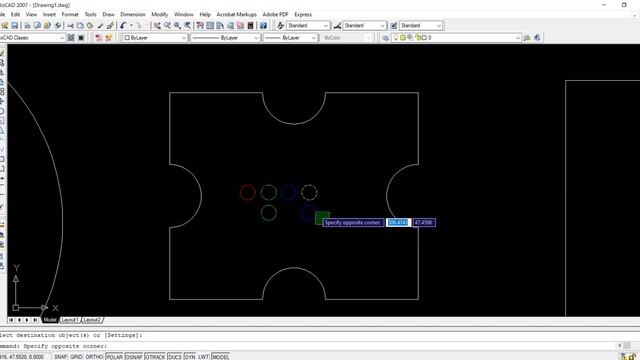Open the Draw menu
This screenshot has width=640, height=360.
[108, 14]
